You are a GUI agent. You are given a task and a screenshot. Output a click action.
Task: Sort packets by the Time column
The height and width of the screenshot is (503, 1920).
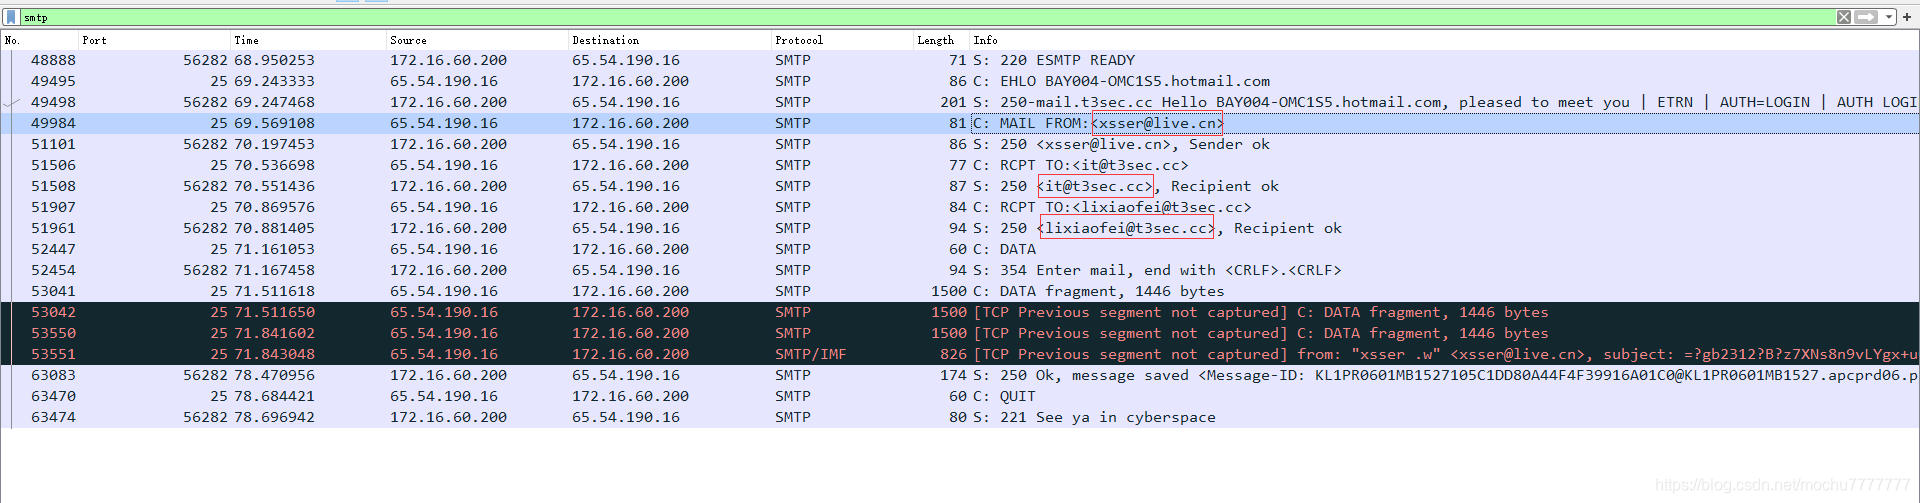[x=309, y=40]
